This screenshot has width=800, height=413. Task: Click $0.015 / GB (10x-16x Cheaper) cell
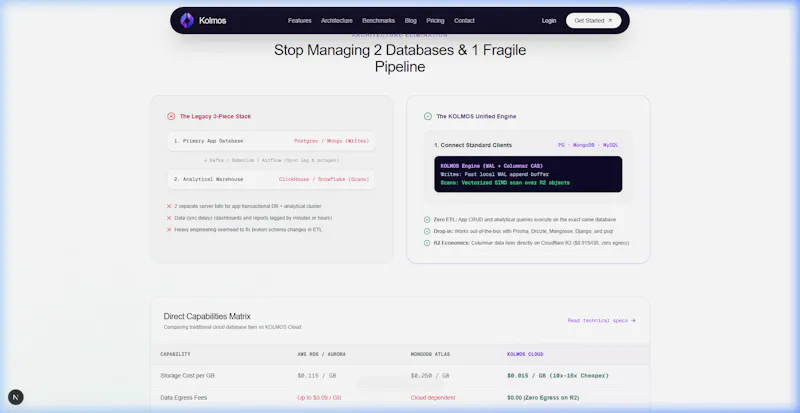tap(558, 376)
